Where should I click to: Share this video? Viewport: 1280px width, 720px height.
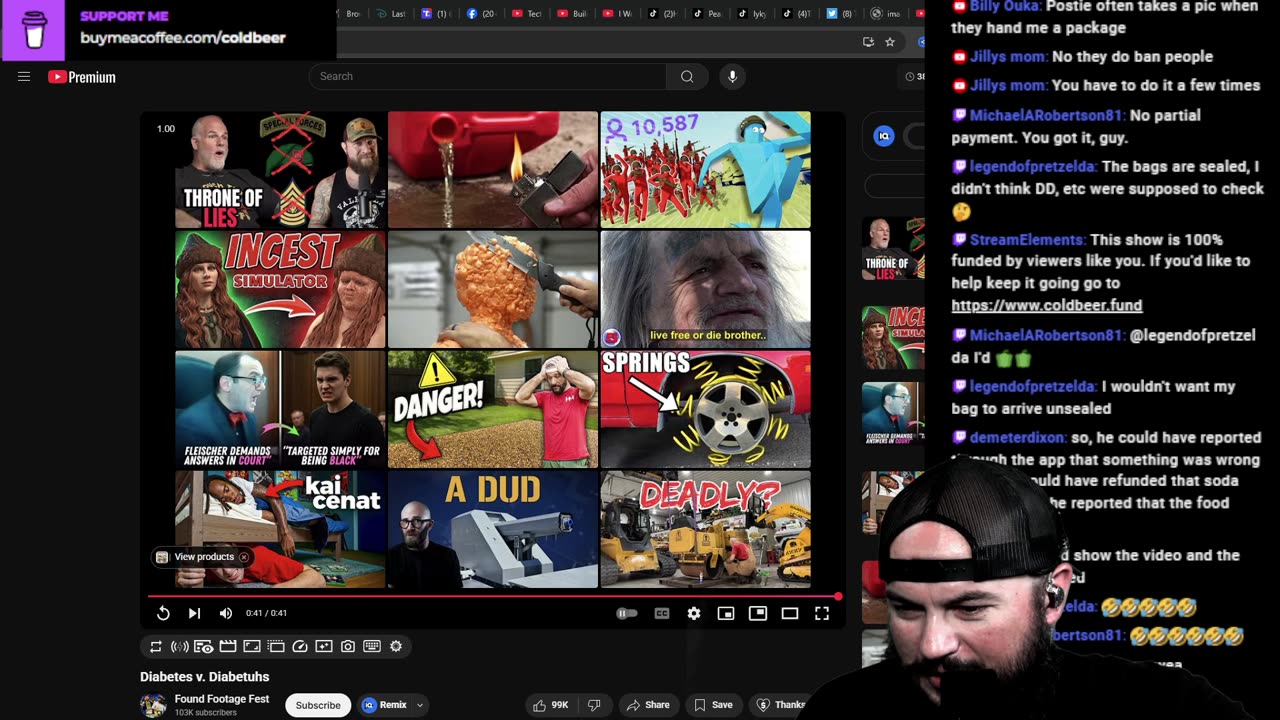point(647,705)
